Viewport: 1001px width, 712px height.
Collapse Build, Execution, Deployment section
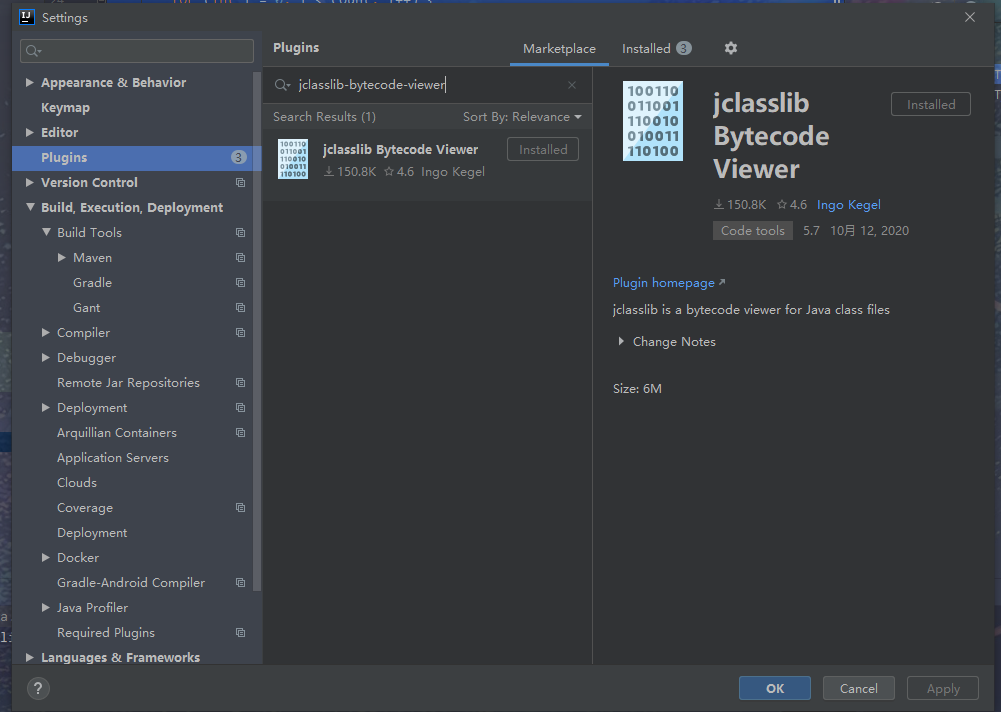[30, 207]
